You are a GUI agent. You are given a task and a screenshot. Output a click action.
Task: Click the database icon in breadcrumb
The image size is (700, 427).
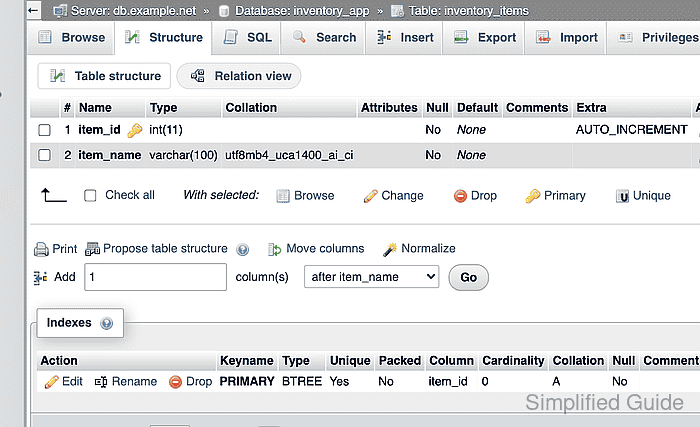pyautogui.click(x=224, y=11)
